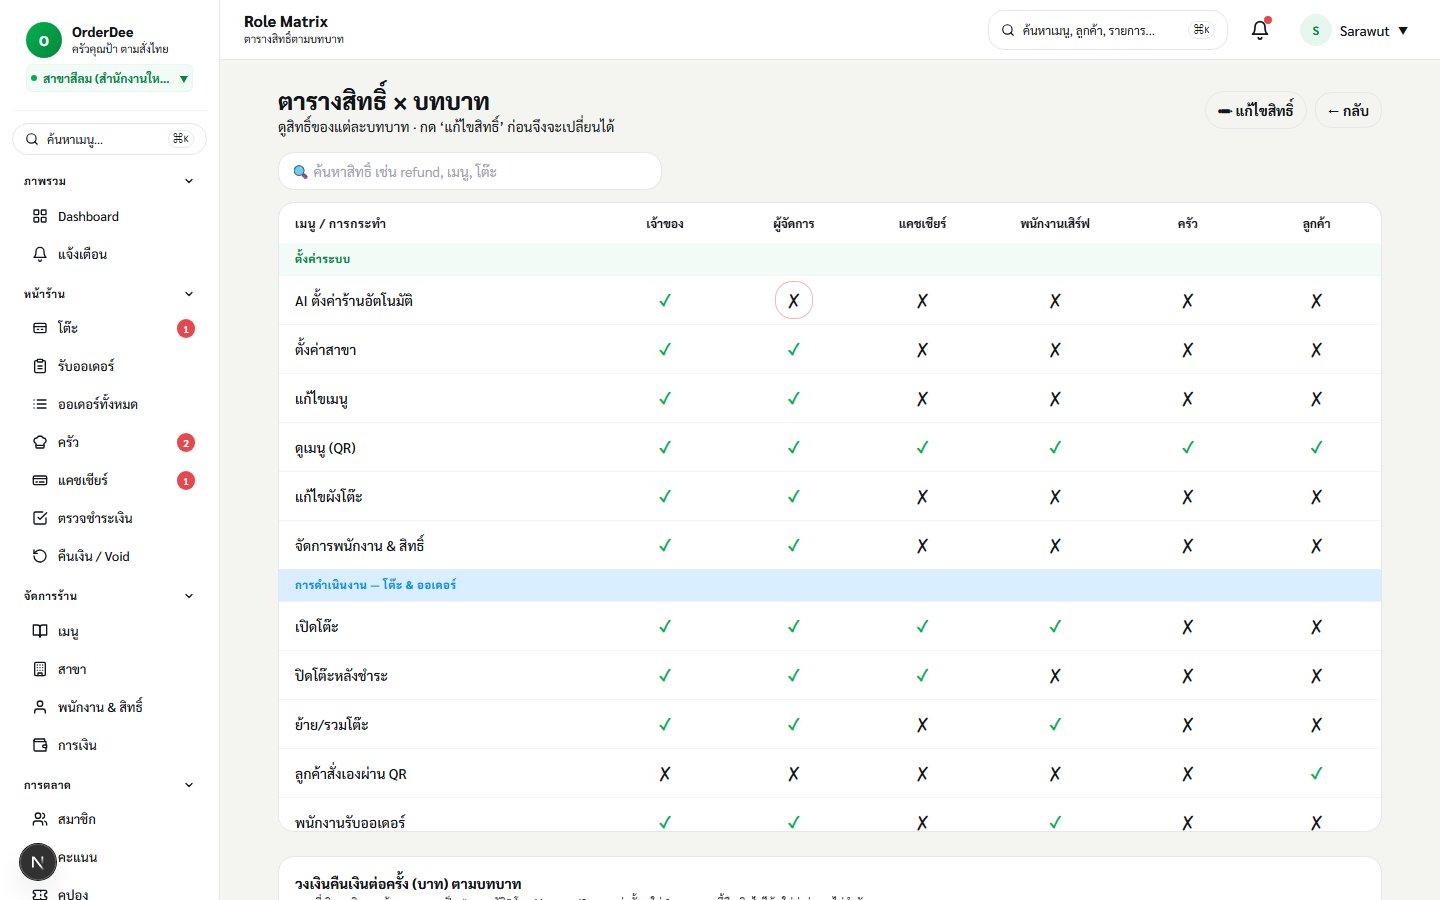Toggle ครัว permission for ดูเมนู (QR)

(1187, 448)
